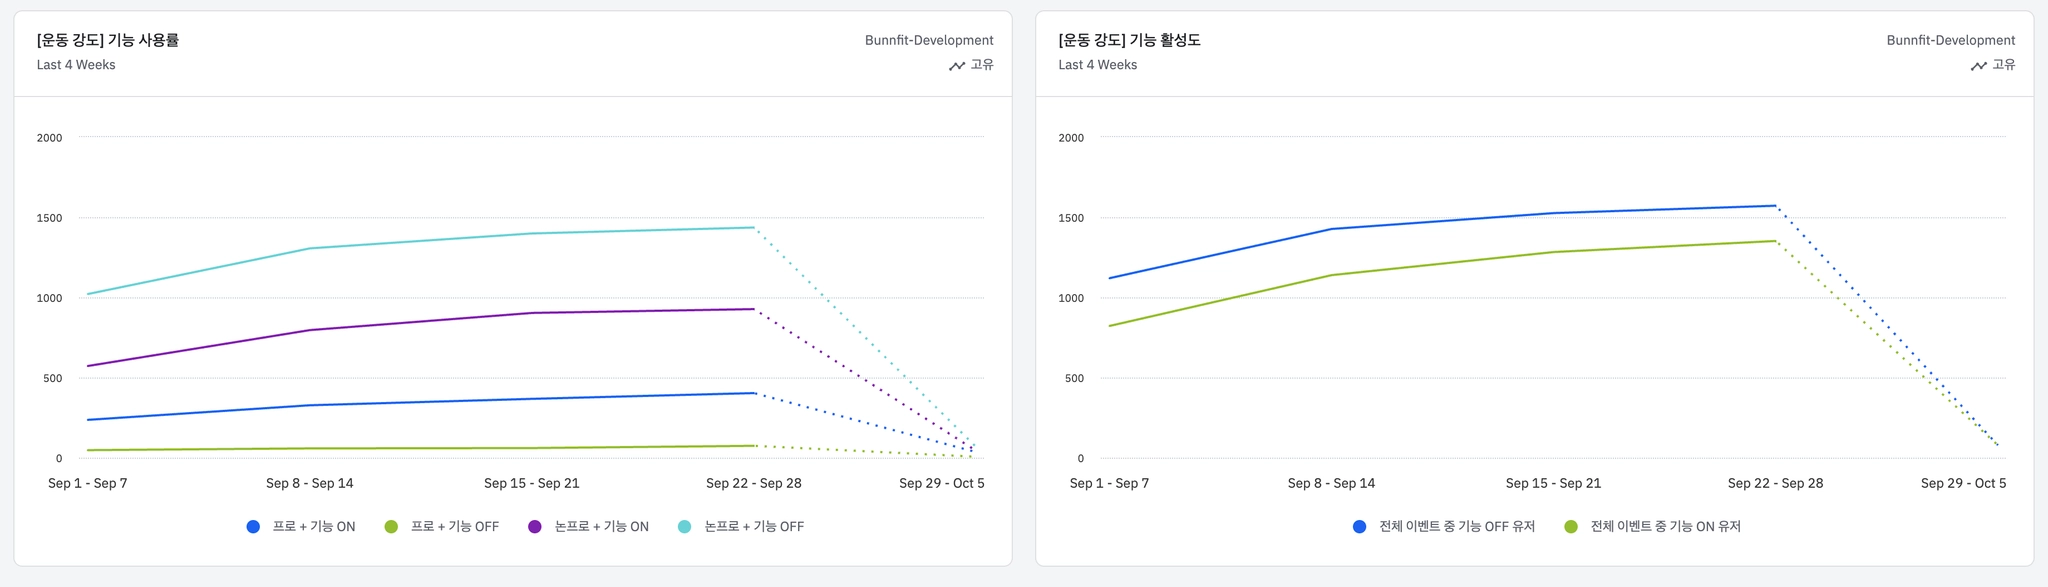
Task: Open Last 4 Weeks range in 기능 활성도
Action: (1097, 65)
